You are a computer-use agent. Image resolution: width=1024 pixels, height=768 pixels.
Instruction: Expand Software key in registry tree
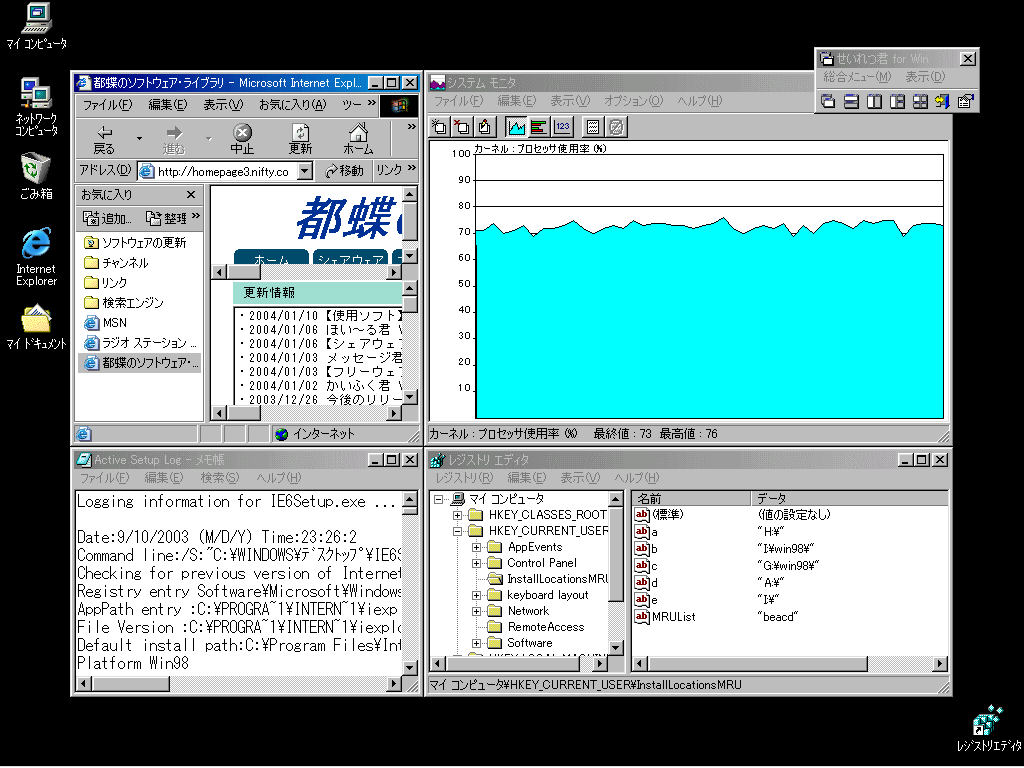pos(477,643)
